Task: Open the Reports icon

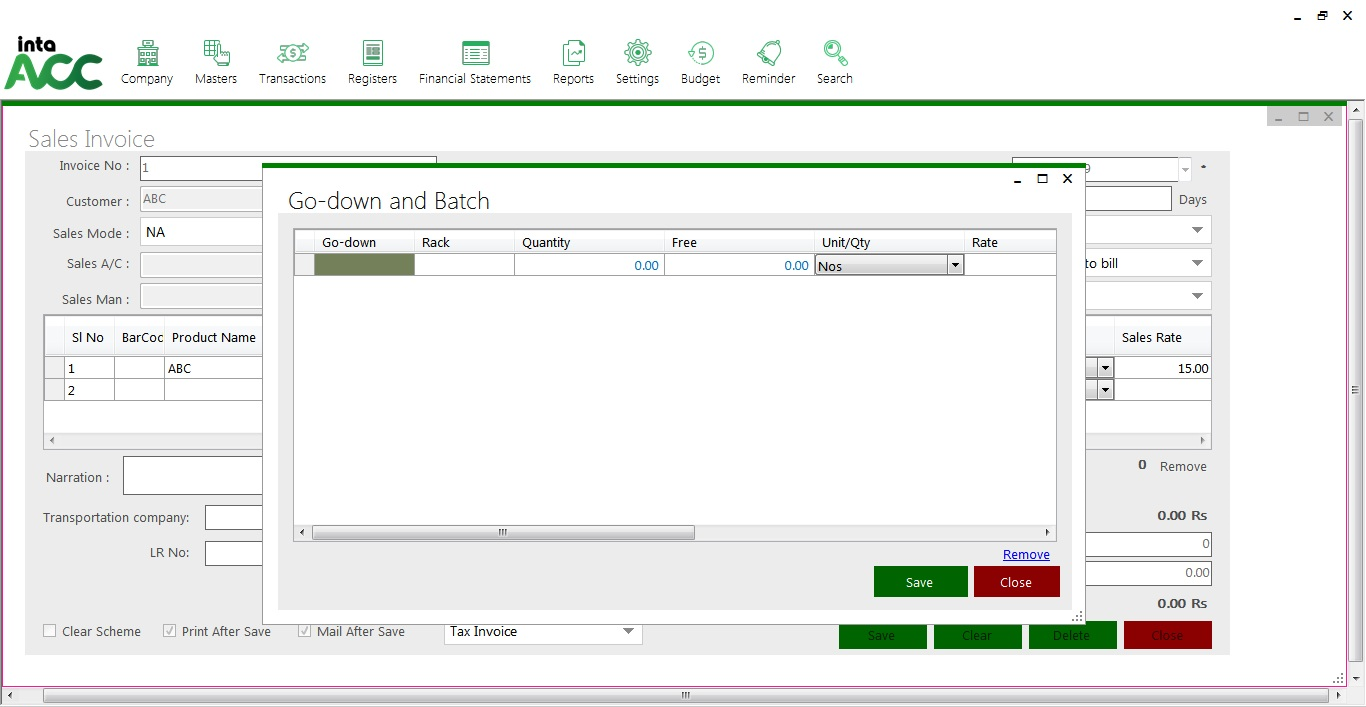Action: (573, 54)
